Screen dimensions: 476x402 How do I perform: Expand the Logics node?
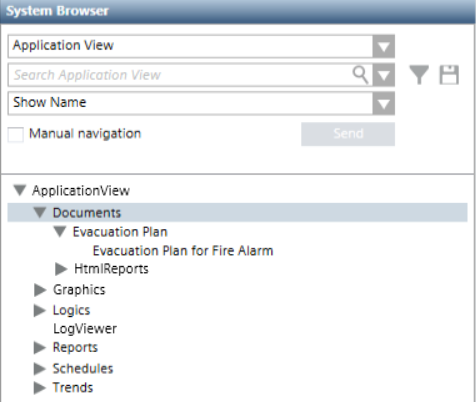tap(40, 311)
